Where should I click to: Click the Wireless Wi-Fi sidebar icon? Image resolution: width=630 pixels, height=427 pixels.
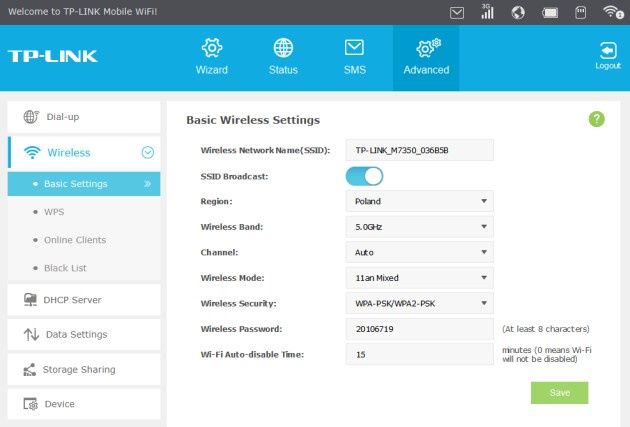[32, 153]
